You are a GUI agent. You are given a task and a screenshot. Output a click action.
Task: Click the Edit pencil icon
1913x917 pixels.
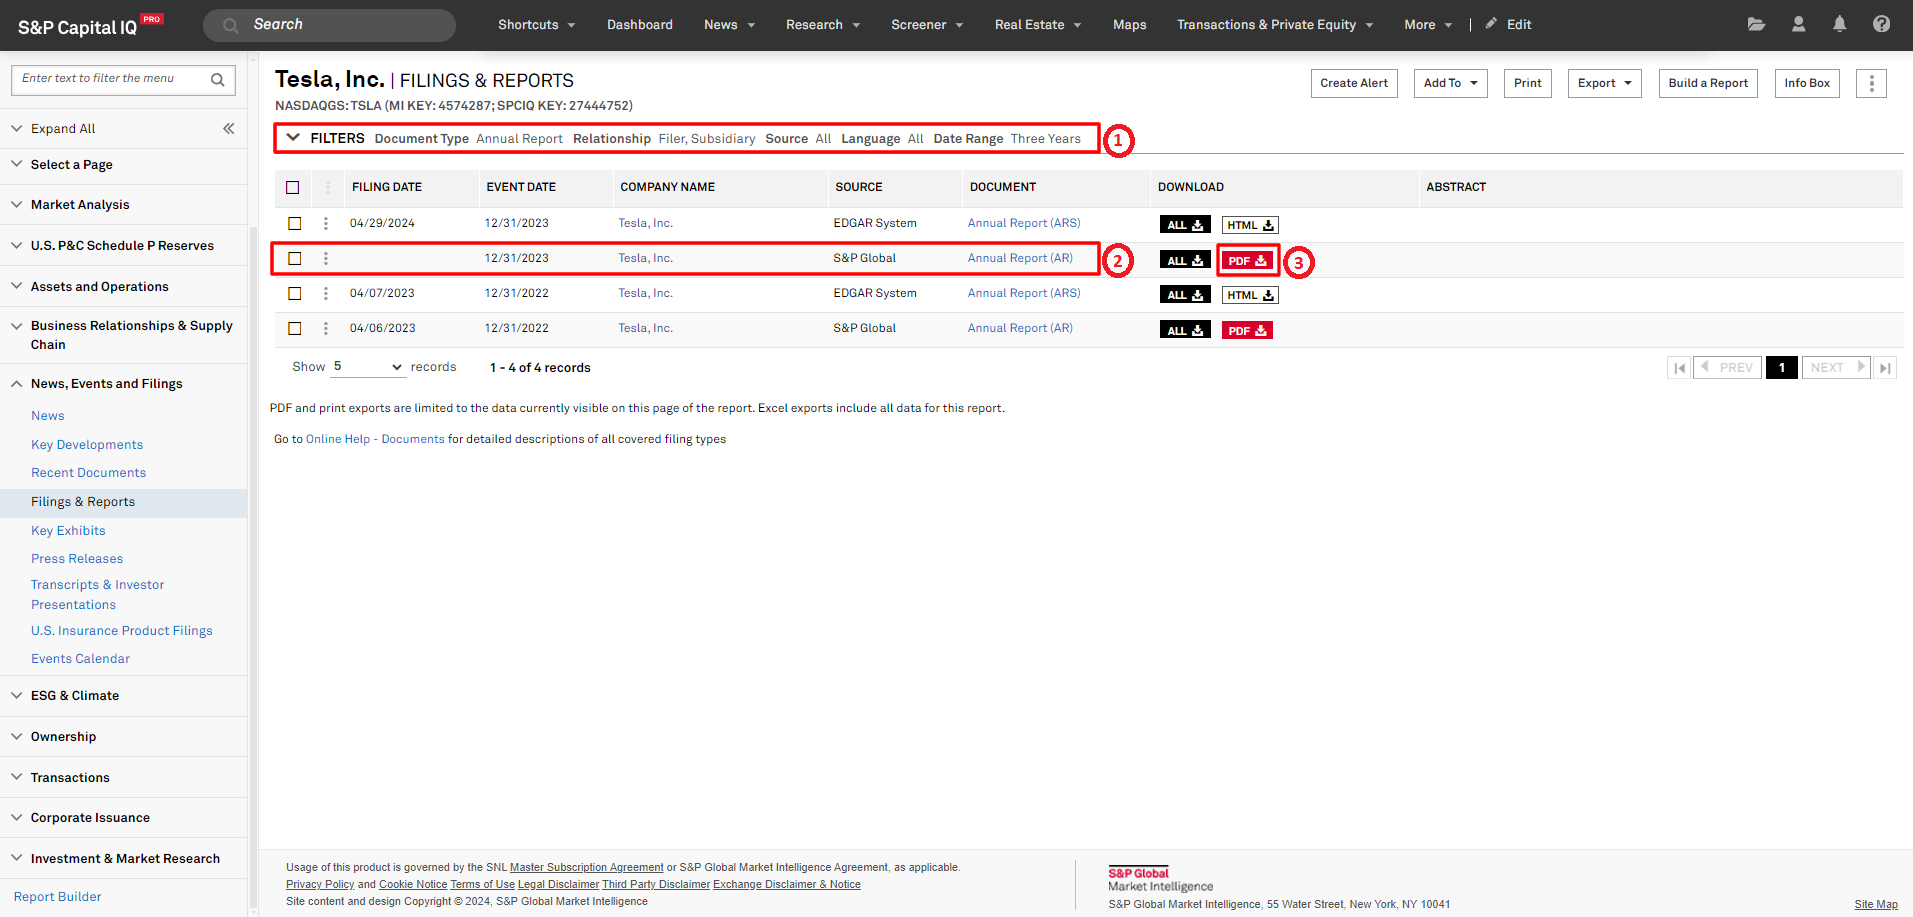[1491, 24]
